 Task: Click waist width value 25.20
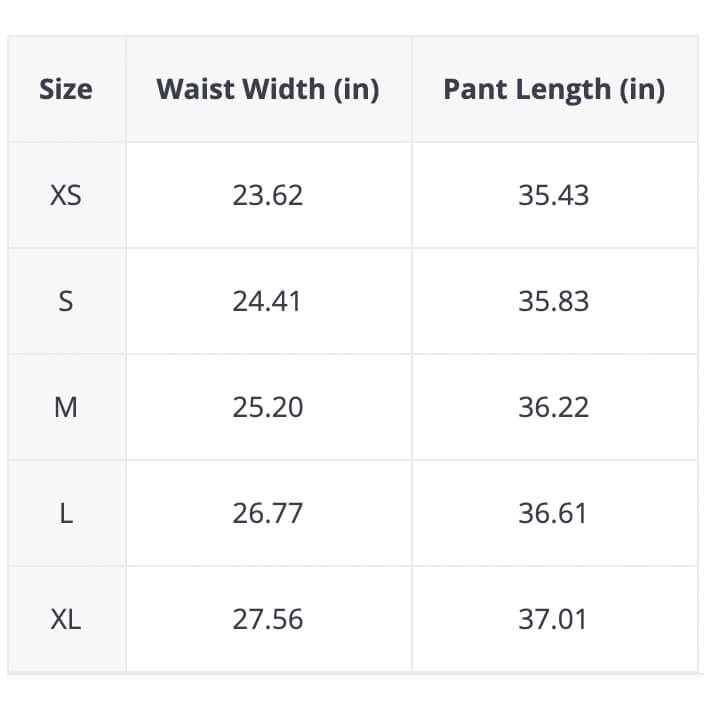[x=268, y=407]
